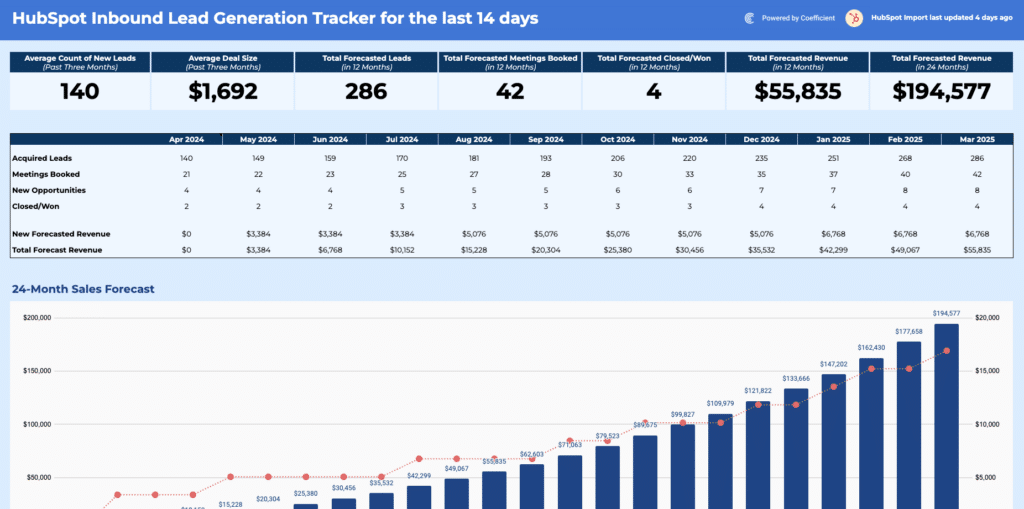Click the Total Forecast Revenue row label
The height and width of the screenshot is (509, 1024).
coord(57,250)
